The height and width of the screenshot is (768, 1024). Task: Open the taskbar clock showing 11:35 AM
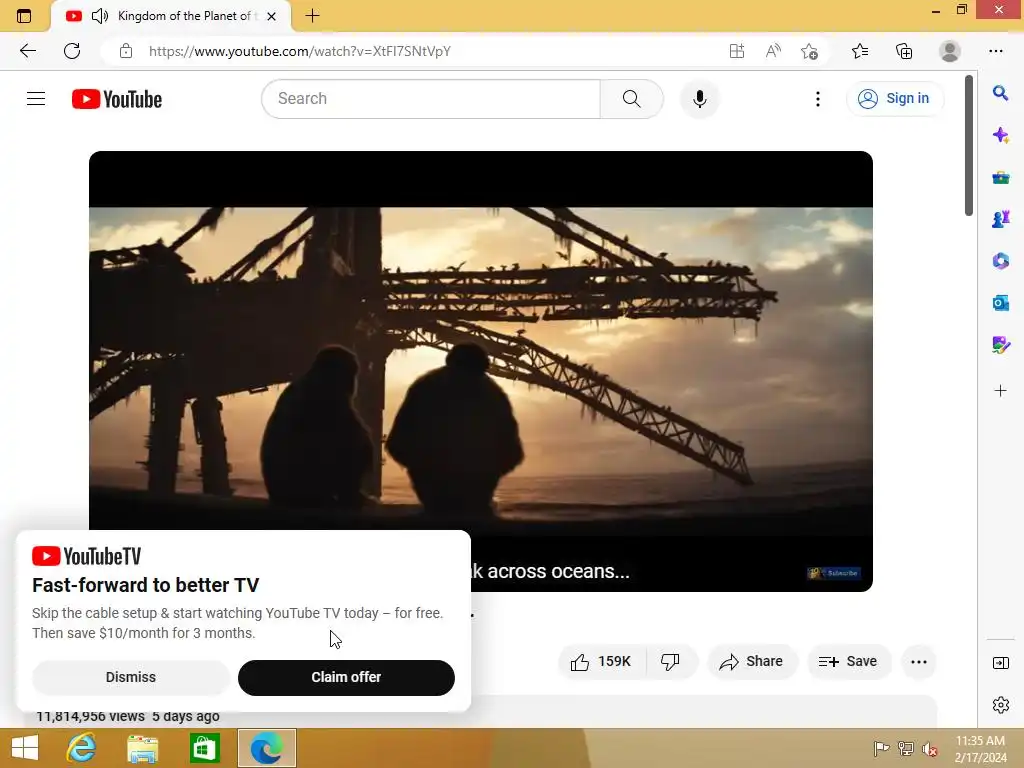[981, 749]
